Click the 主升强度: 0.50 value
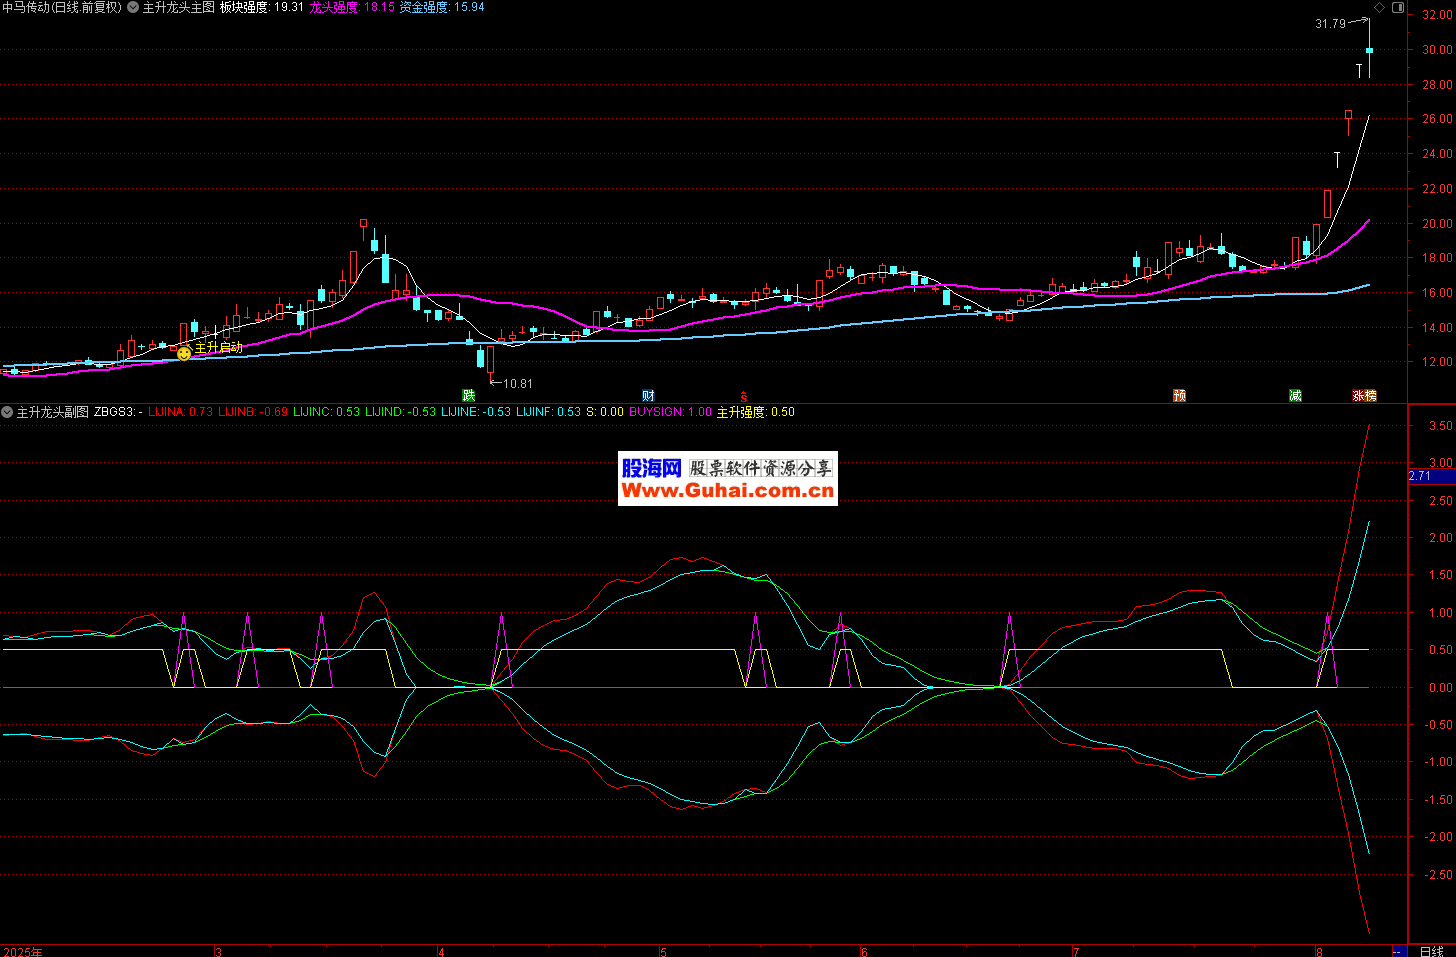This screenshot has width=1456, height=957. pyautogui.click(x=755, y=412)
